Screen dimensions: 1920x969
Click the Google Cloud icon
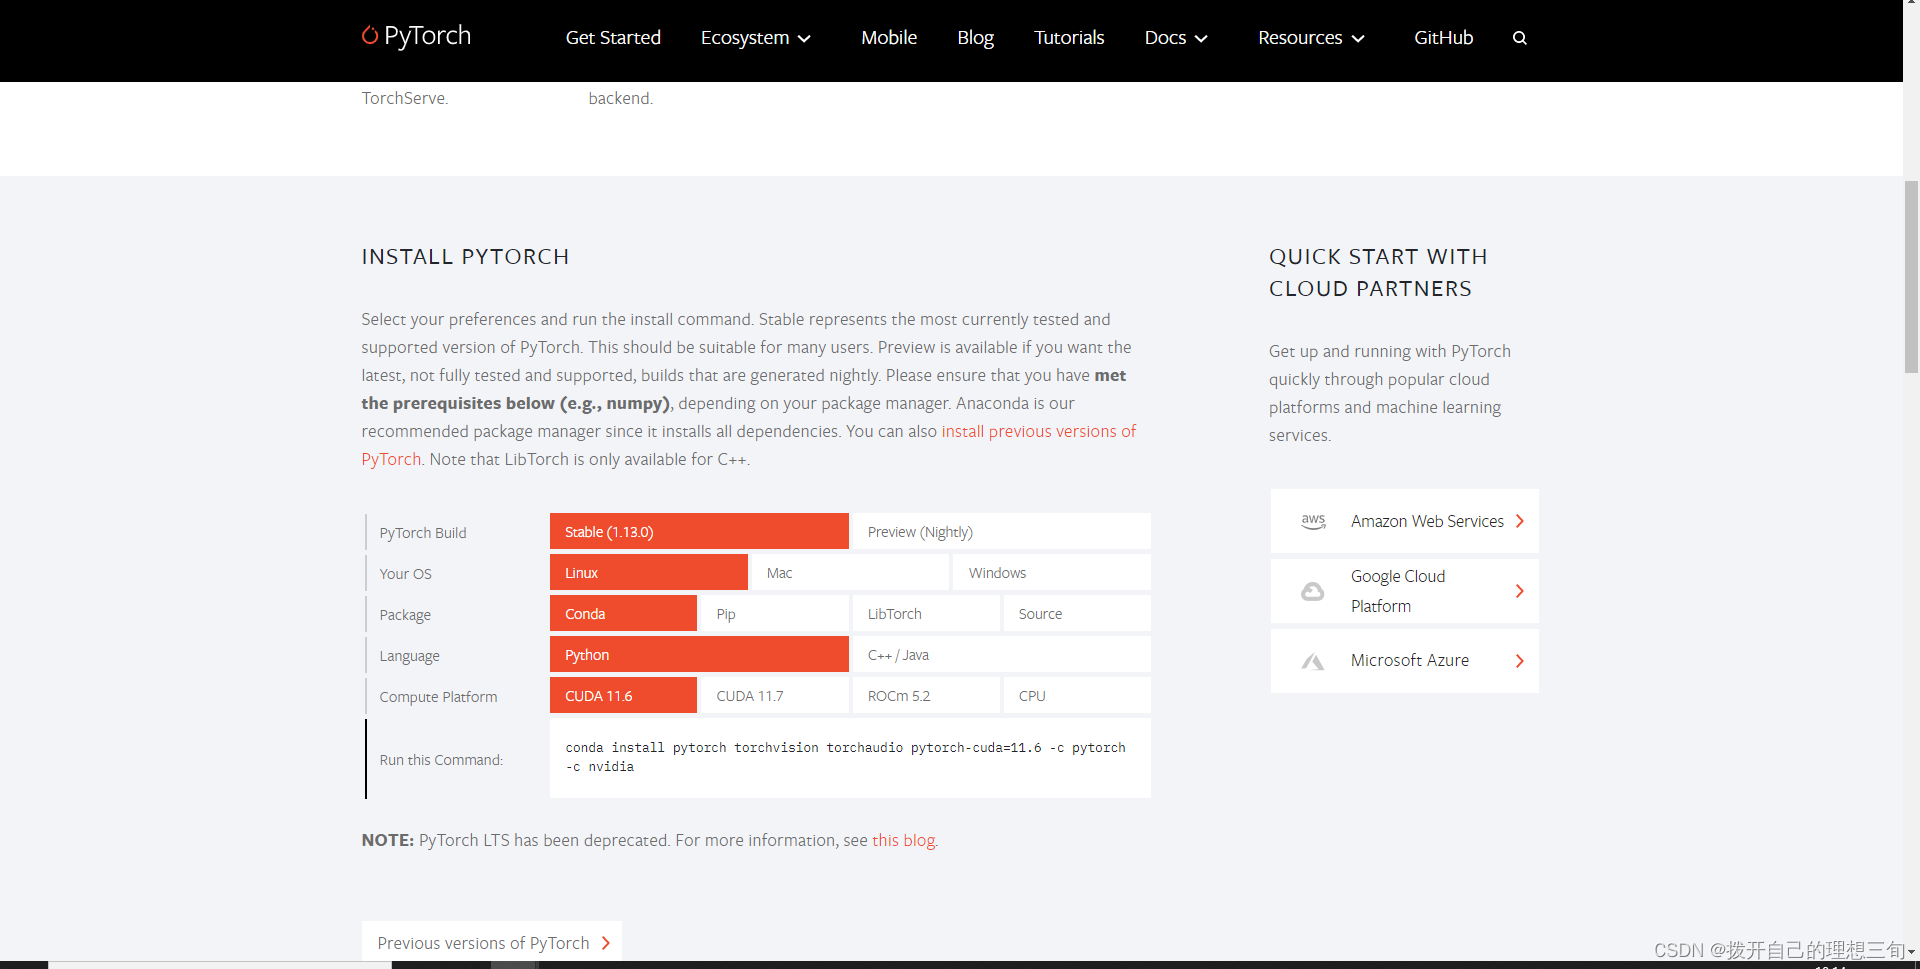click(1313, 591)
